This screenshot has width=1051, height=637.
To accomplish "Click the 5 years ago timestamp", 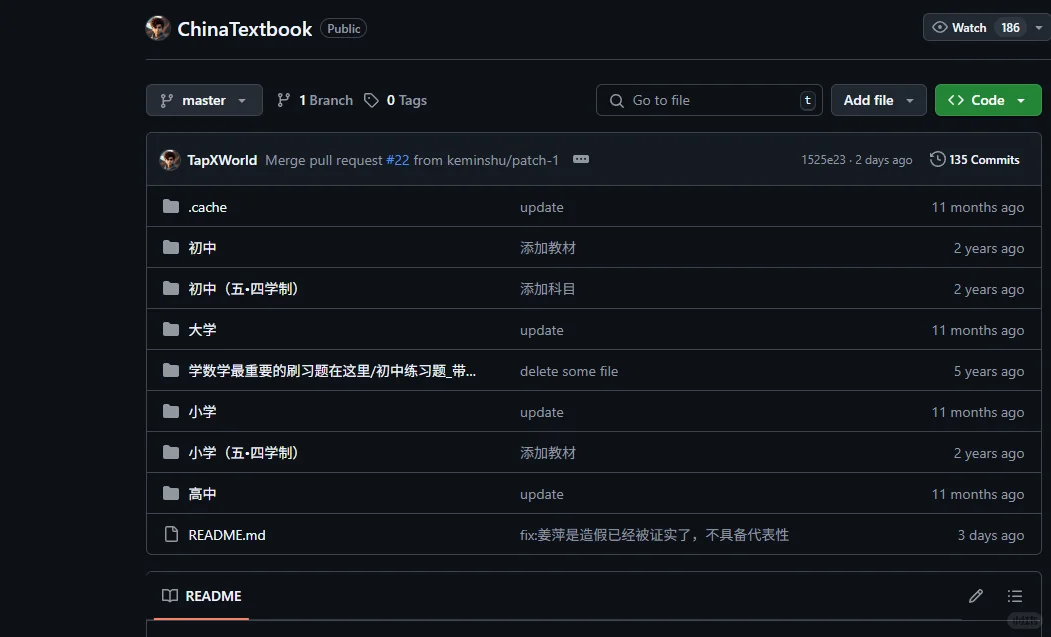I will pos(989,371).
